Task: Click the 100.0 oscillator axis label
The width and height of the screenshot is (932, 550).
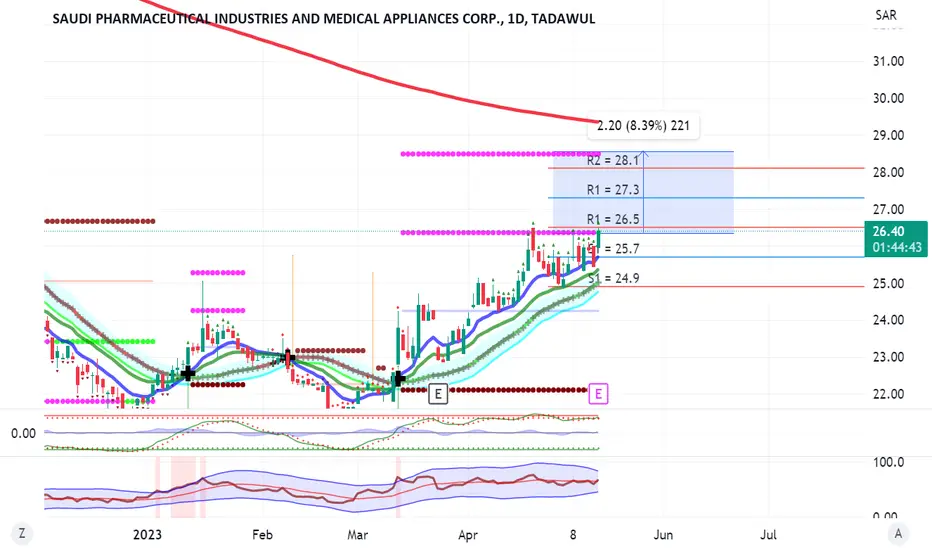Action: [x=888, y=463]
